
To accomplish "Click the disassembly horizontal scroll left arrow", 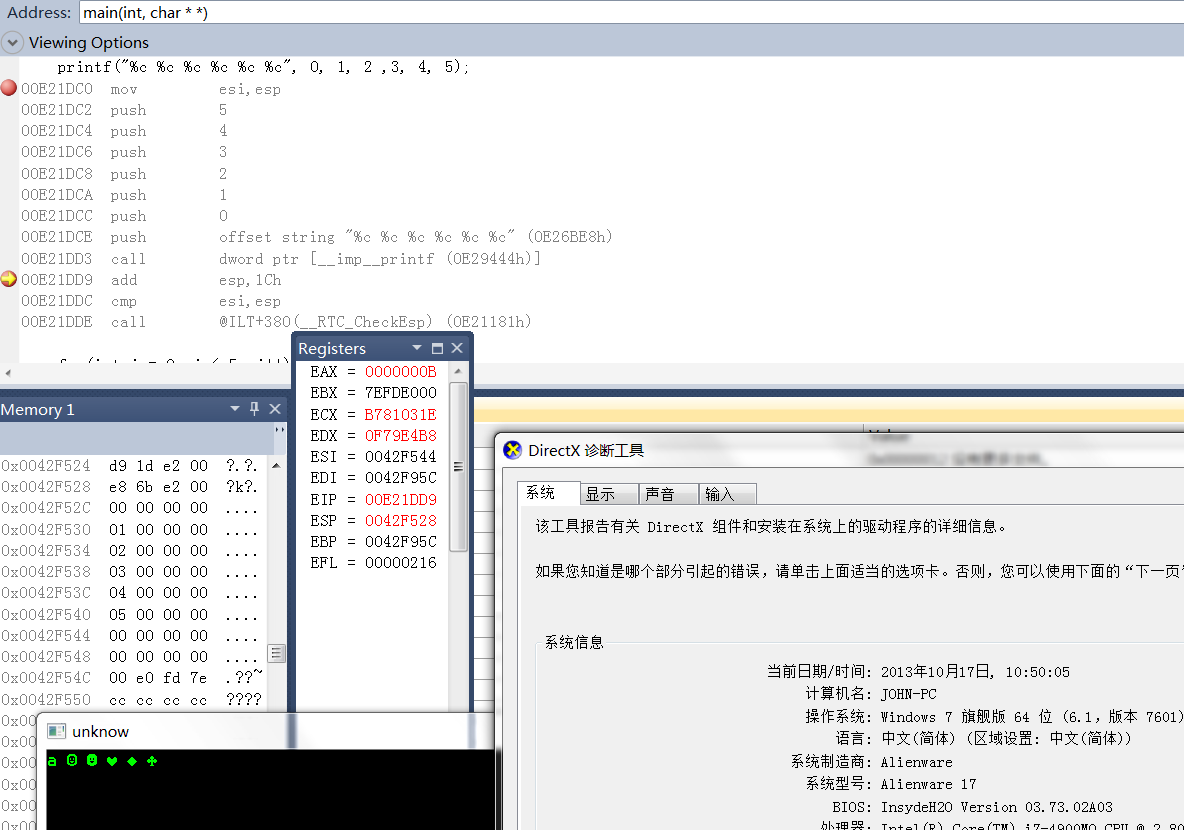I will click(8, 373).
